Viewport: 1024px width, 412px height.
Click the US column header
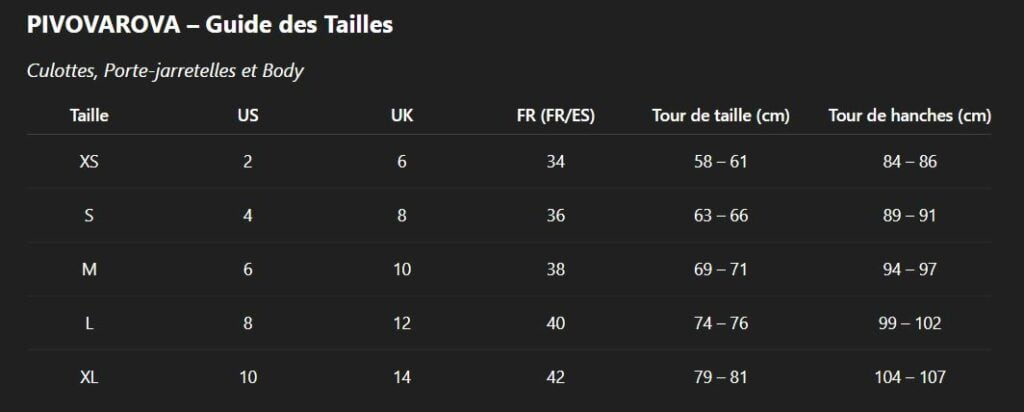click(x=248, y=115)
